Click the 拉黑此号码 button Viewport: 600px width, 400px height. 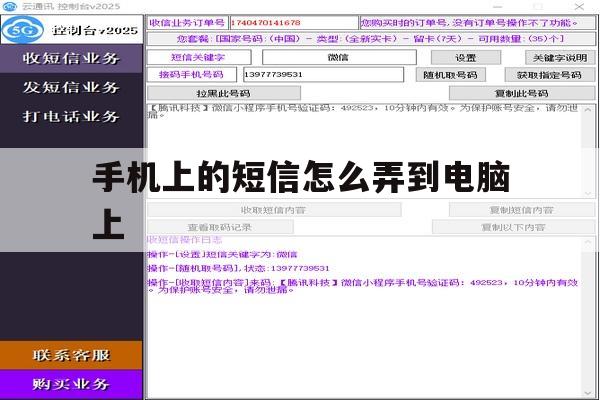point(223,93)
